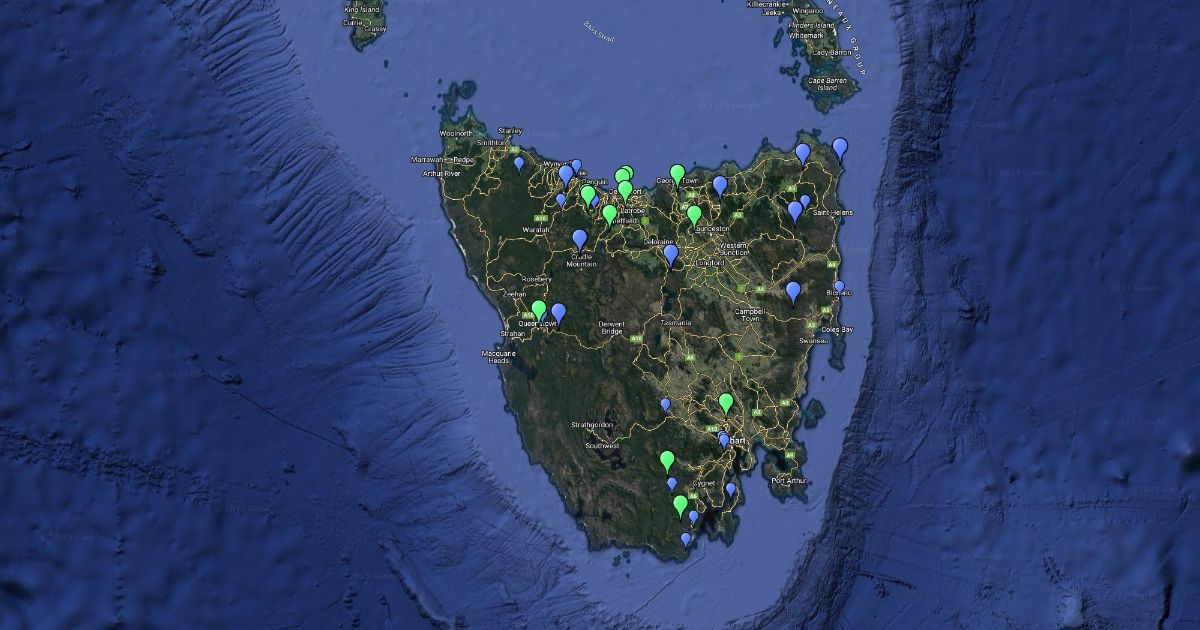This screenshot has width=1200, height=630.
Task: Select the Strahan label
Action: [512, 334]
